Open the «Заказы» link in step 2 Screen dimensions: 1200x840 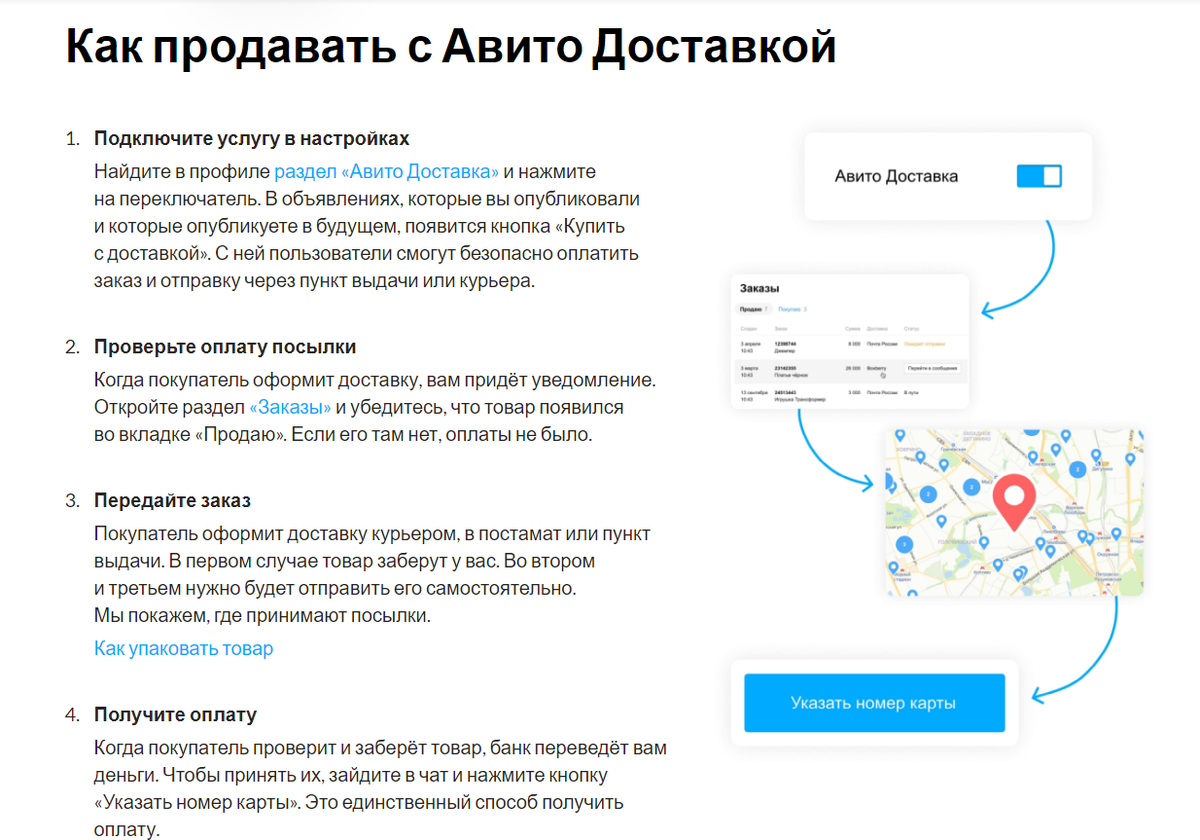(x=290, y=408)
